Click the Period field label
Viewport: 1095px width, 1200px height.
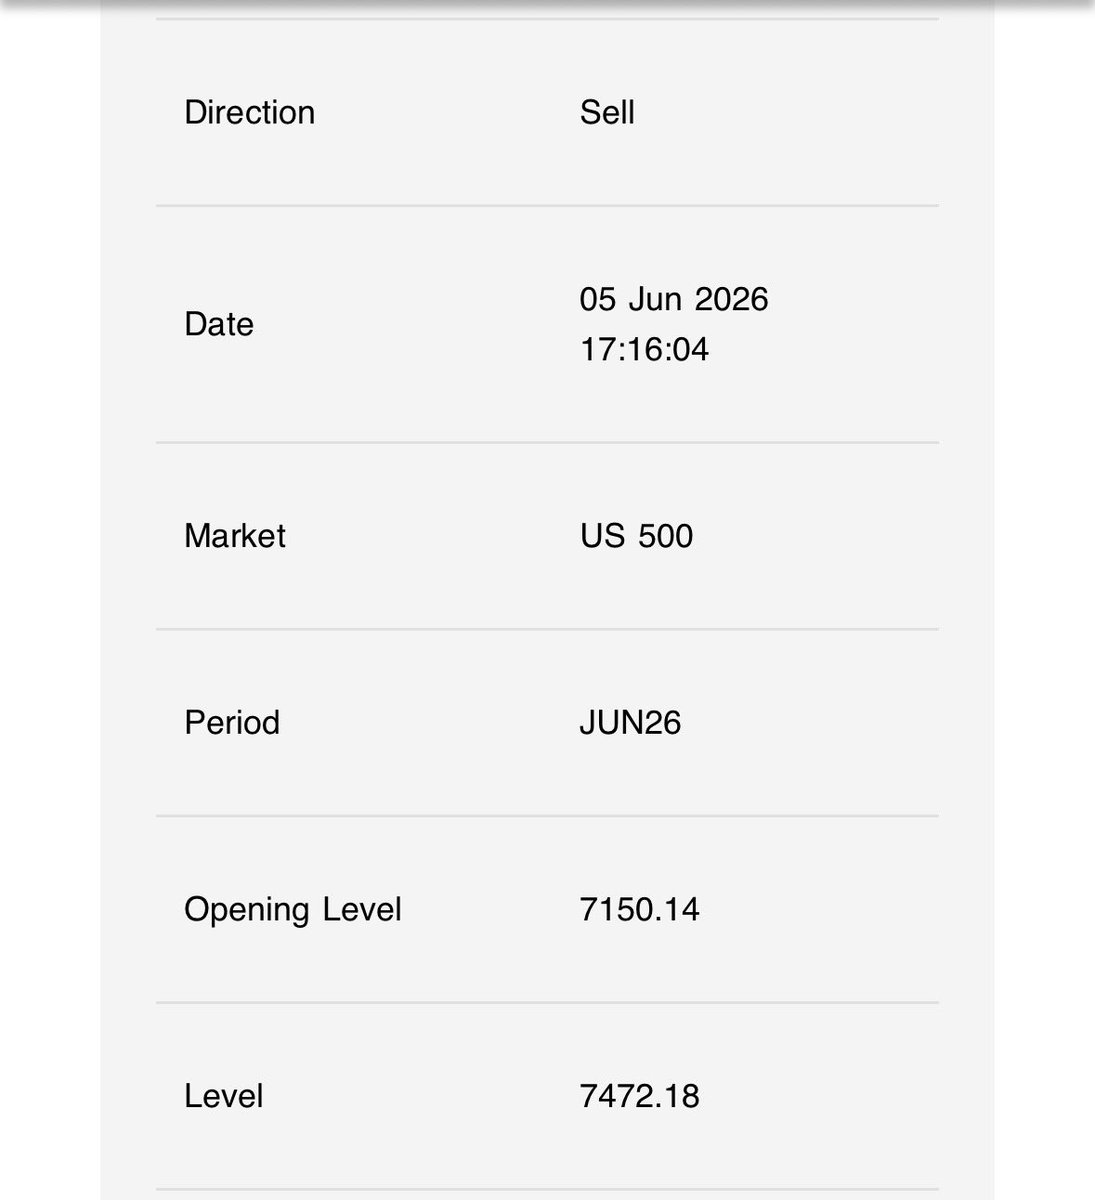(232, 722)
